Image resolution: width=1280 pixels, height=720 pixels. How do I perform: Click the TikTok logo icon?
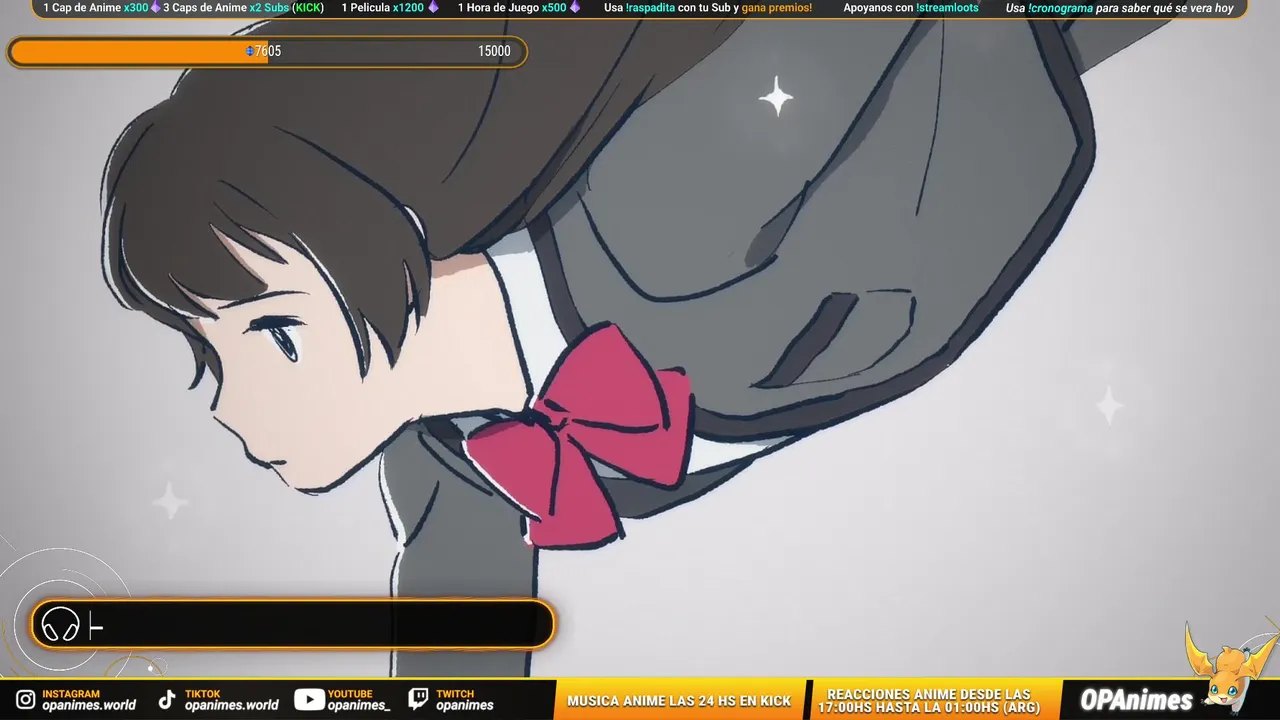[x=167, y=700]
